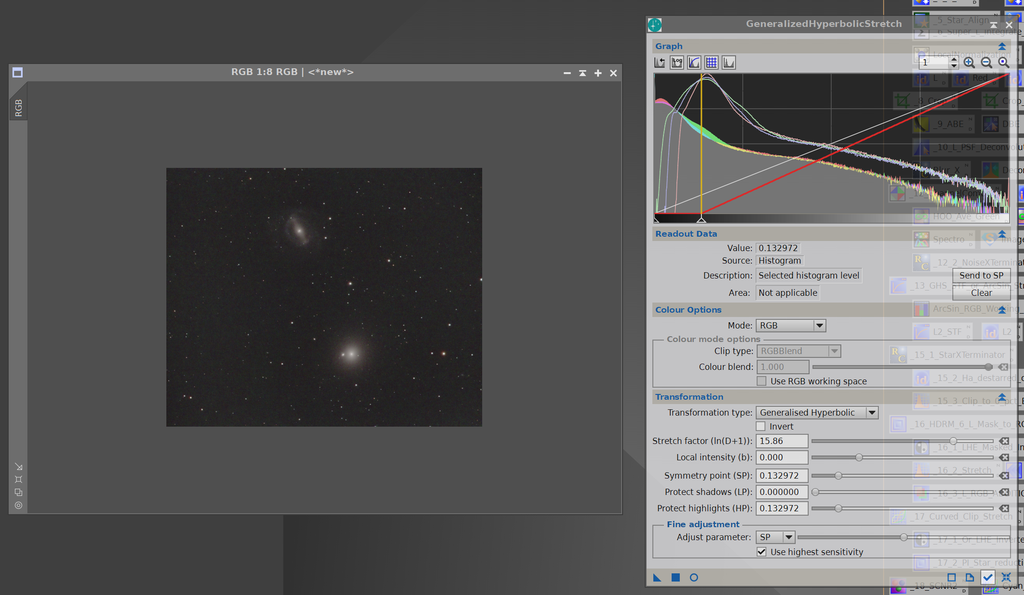Screen dimensions: 1024x595
Task: Zoom out on the histogram graph
Action: 986,63
